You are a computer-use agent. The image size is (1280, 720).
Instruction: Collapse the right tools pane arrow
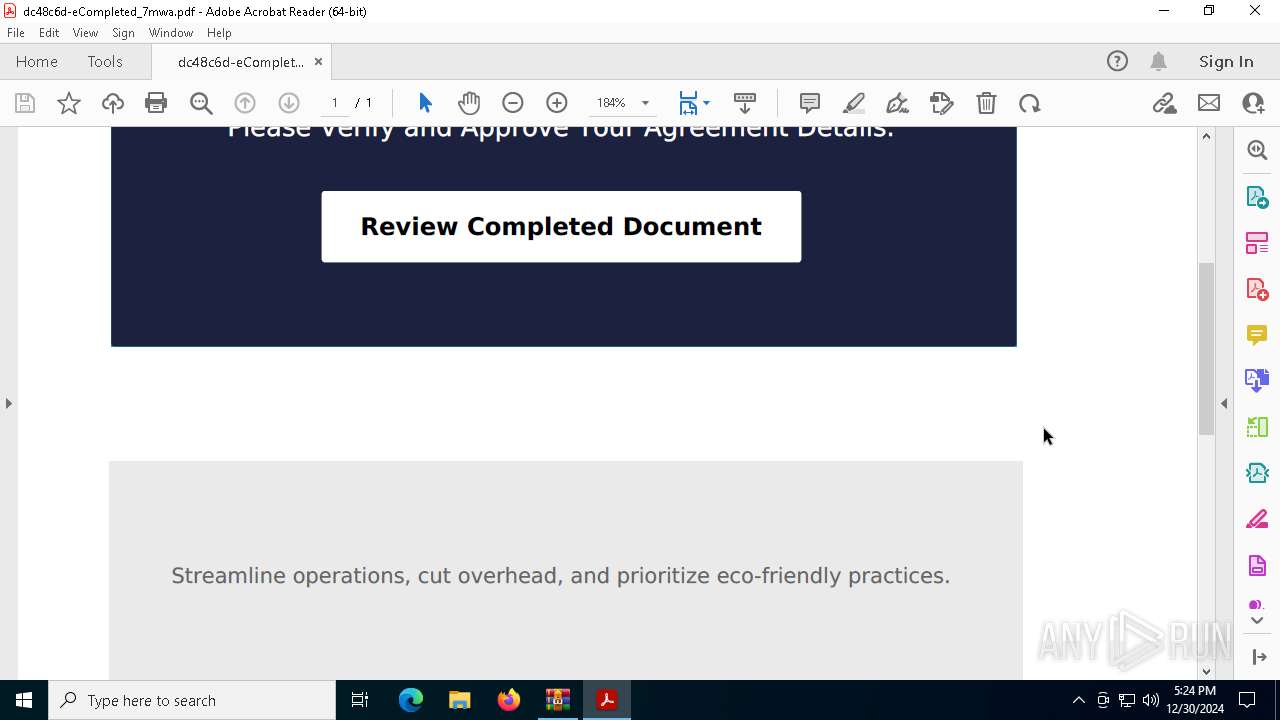1224,403
